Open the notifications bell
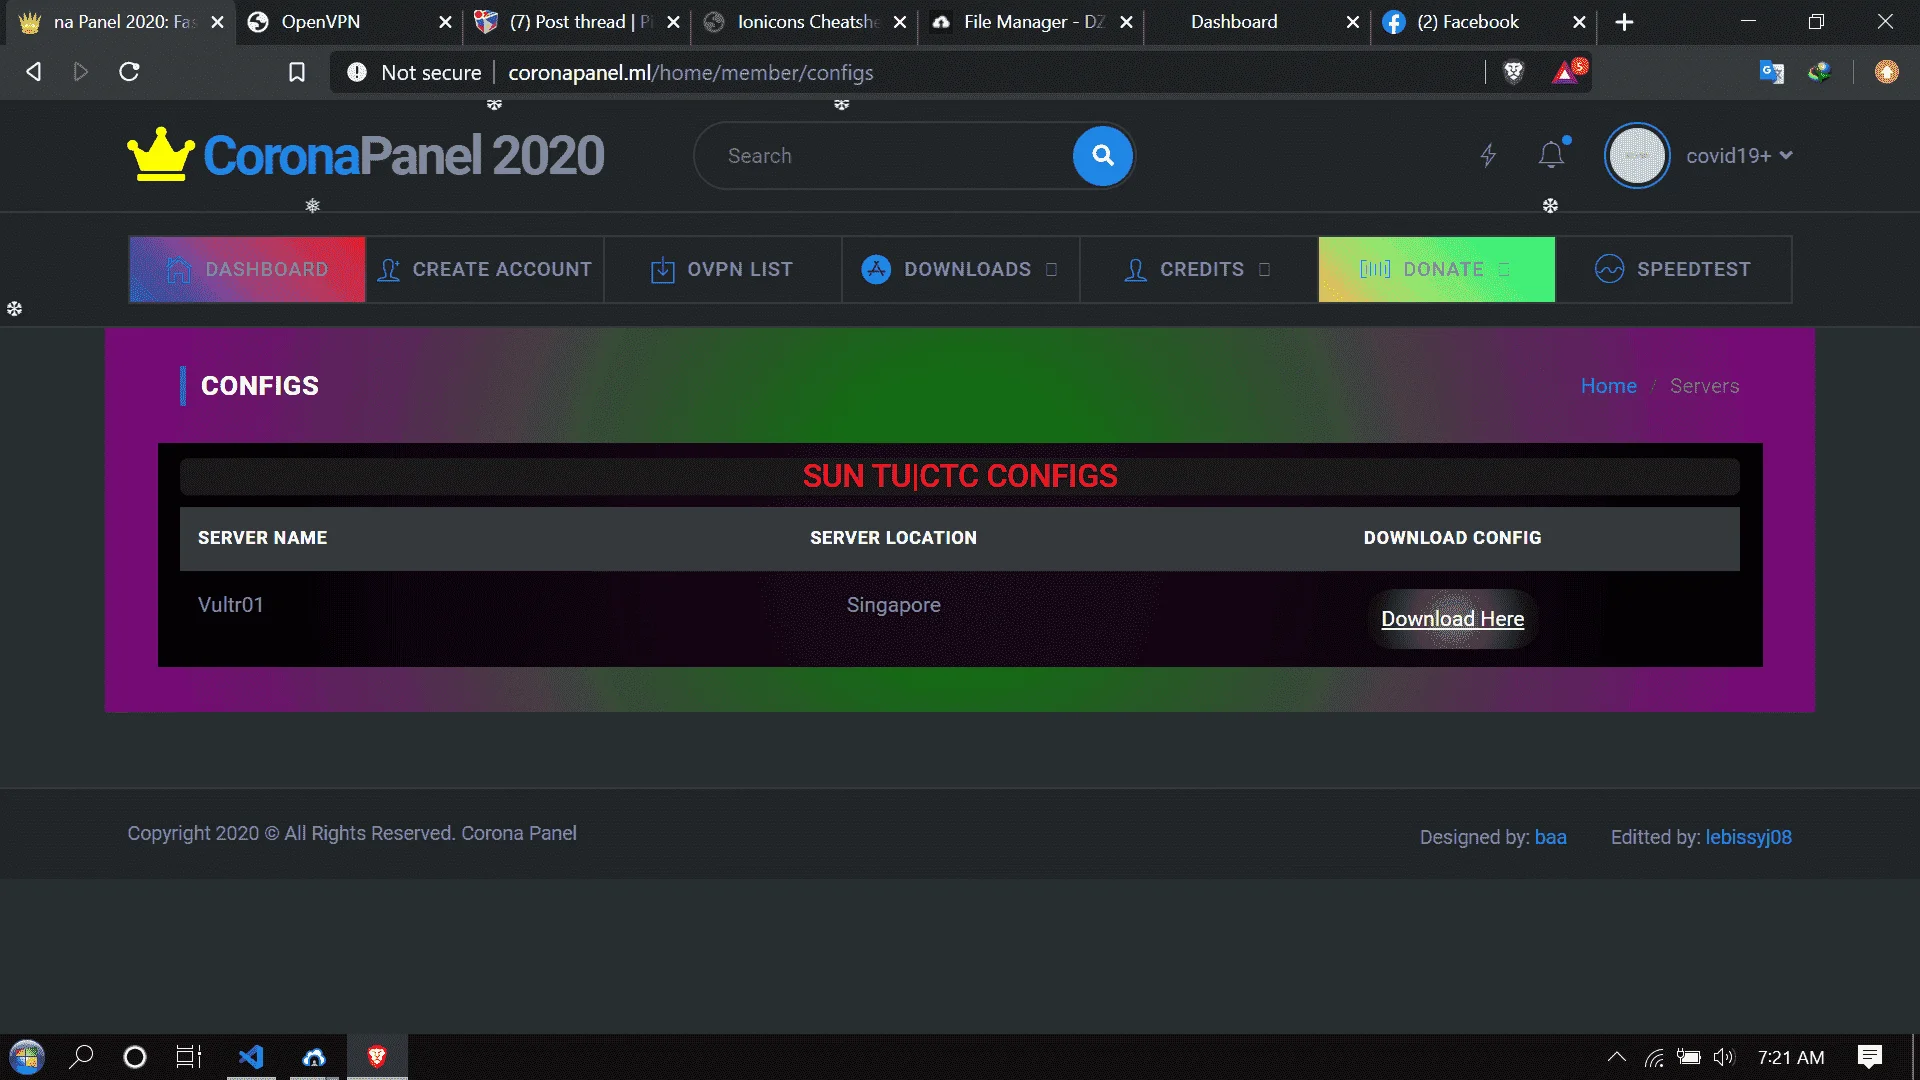 click(x=1551, y=155)
